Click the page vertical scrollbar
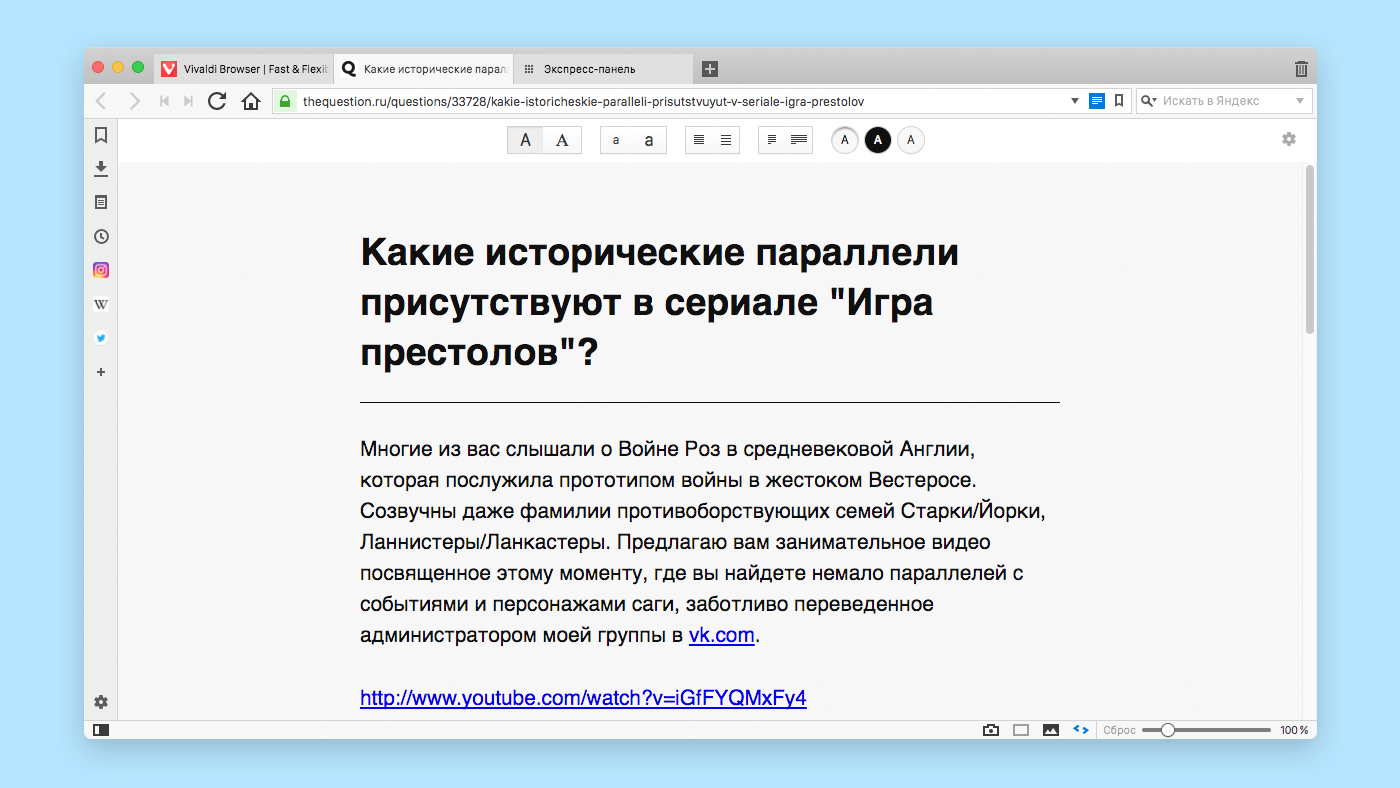1400x788 pixels. click(1309, 249)
